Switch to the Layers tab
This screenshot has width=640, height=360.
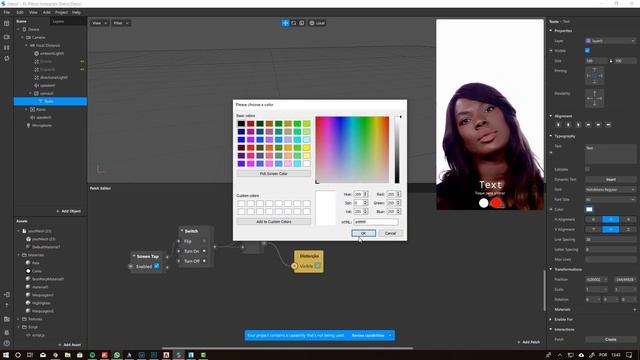(58, 21)
